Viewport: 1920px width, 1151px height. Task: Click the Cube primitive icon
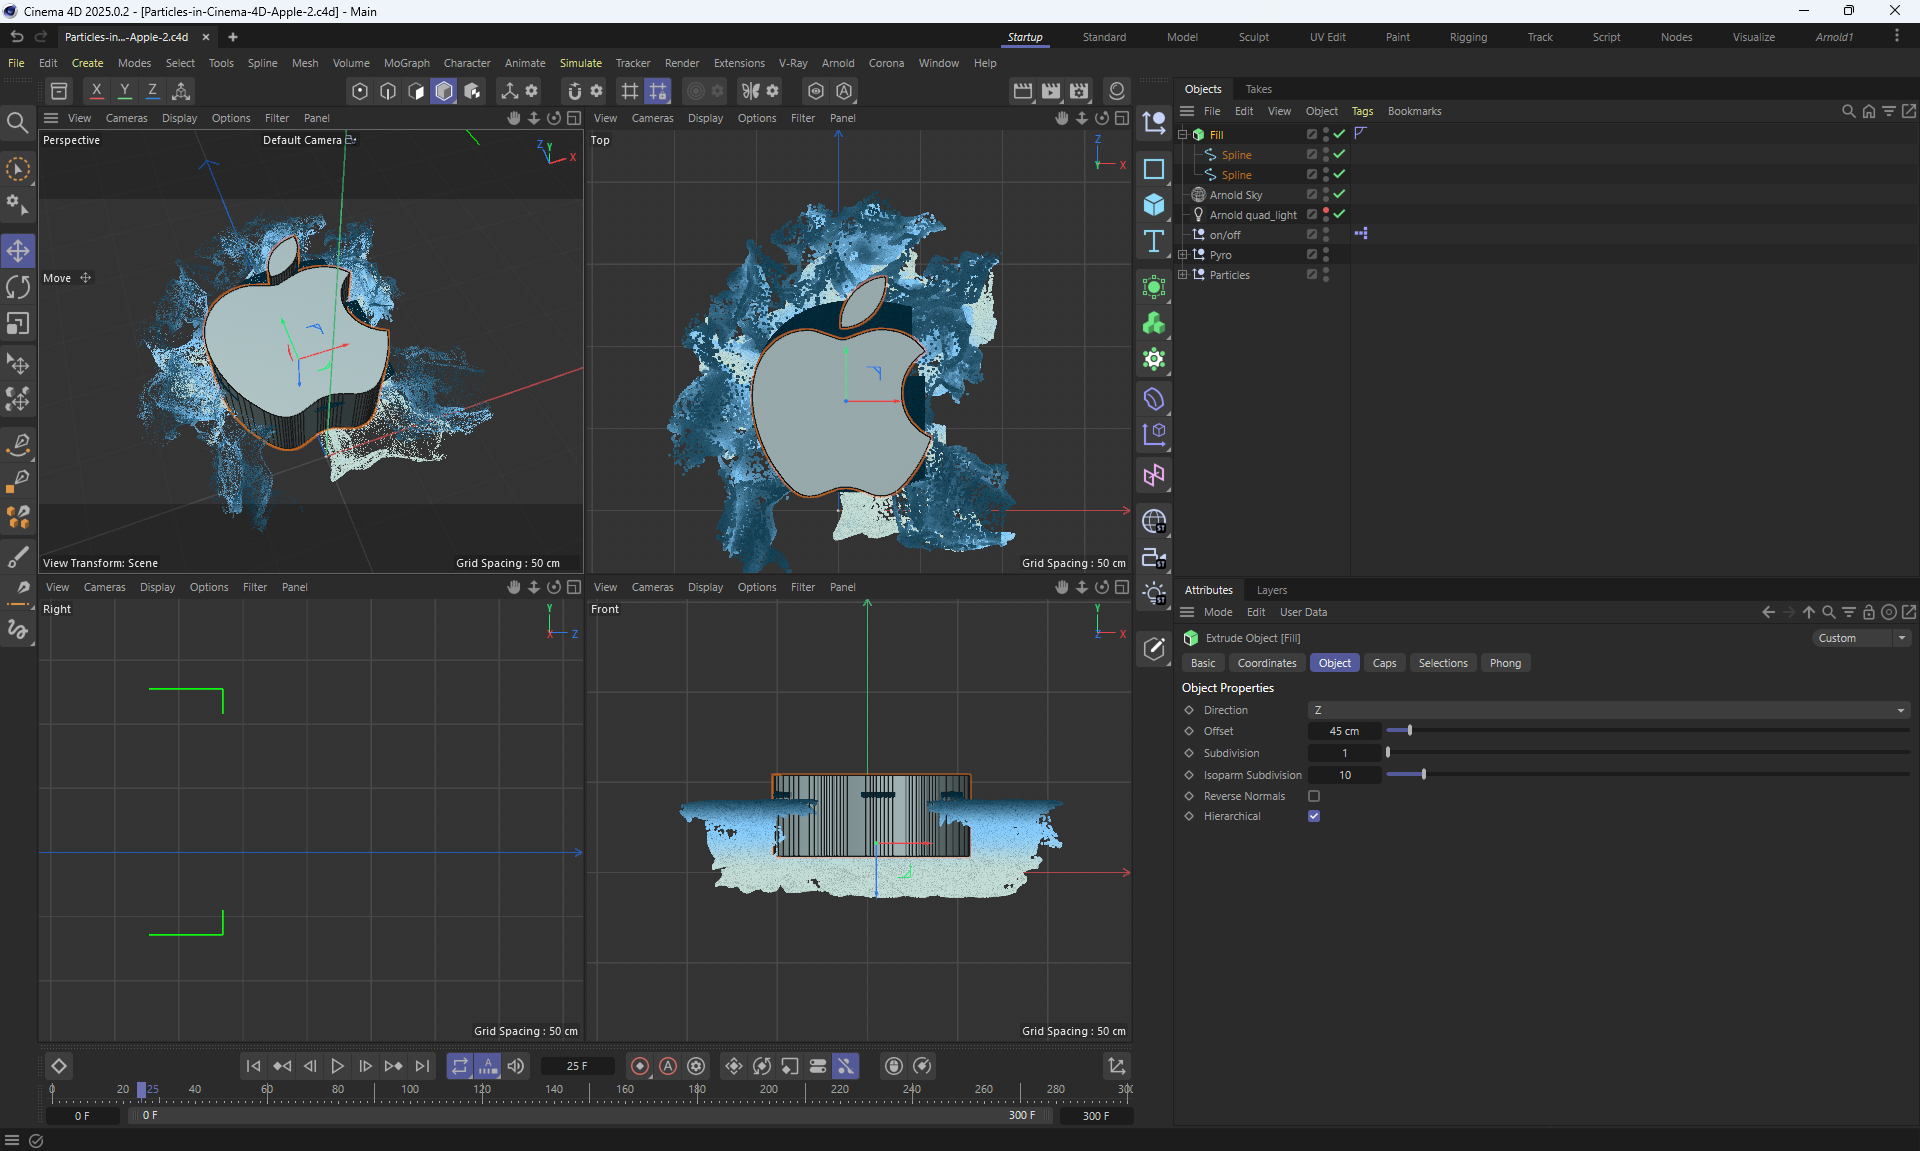pos(1154,205)
